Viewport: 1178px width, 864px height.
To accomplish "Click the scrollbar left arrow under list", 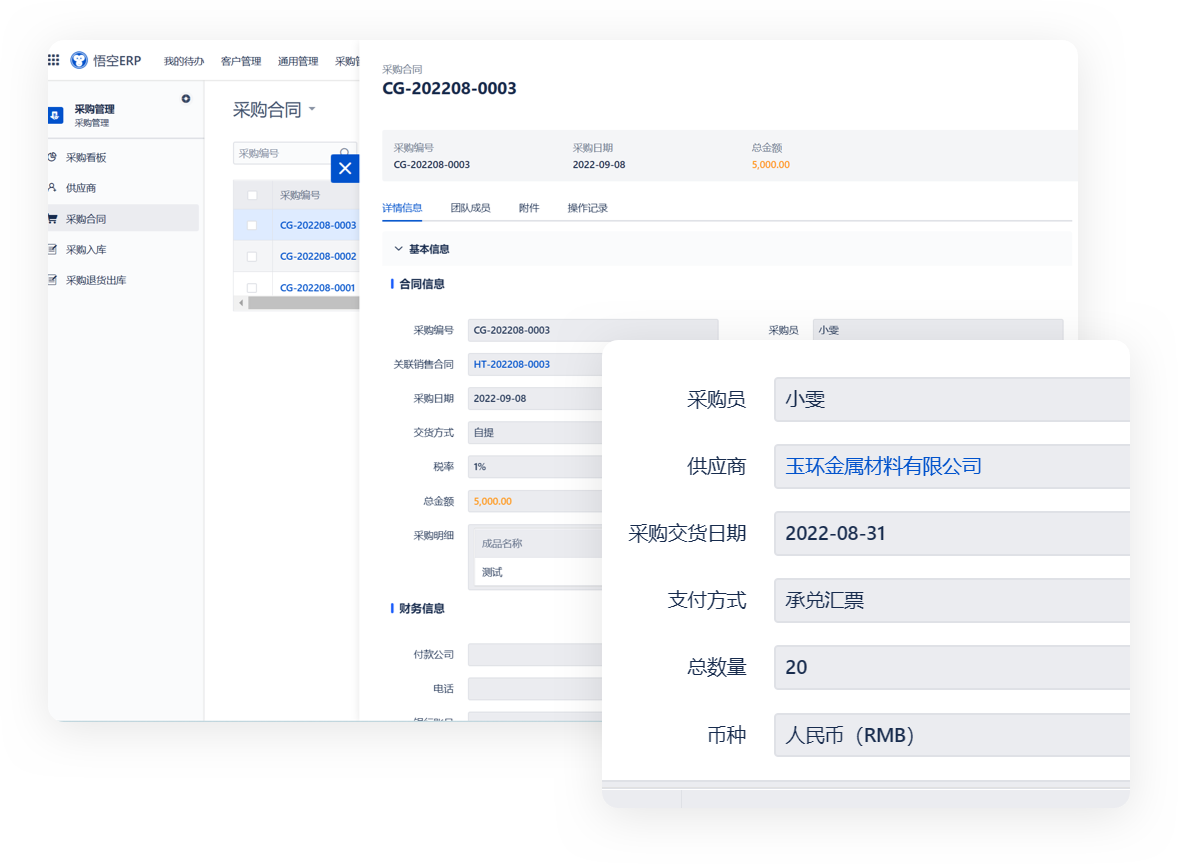I will (x=240, y=303).
